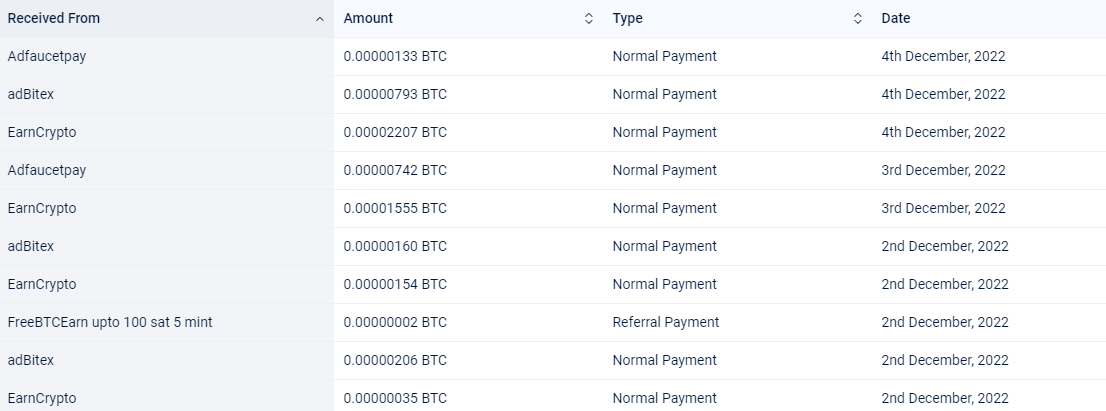Click the Amount column header label
The image size is (1106, 411).
pos(368,18)
